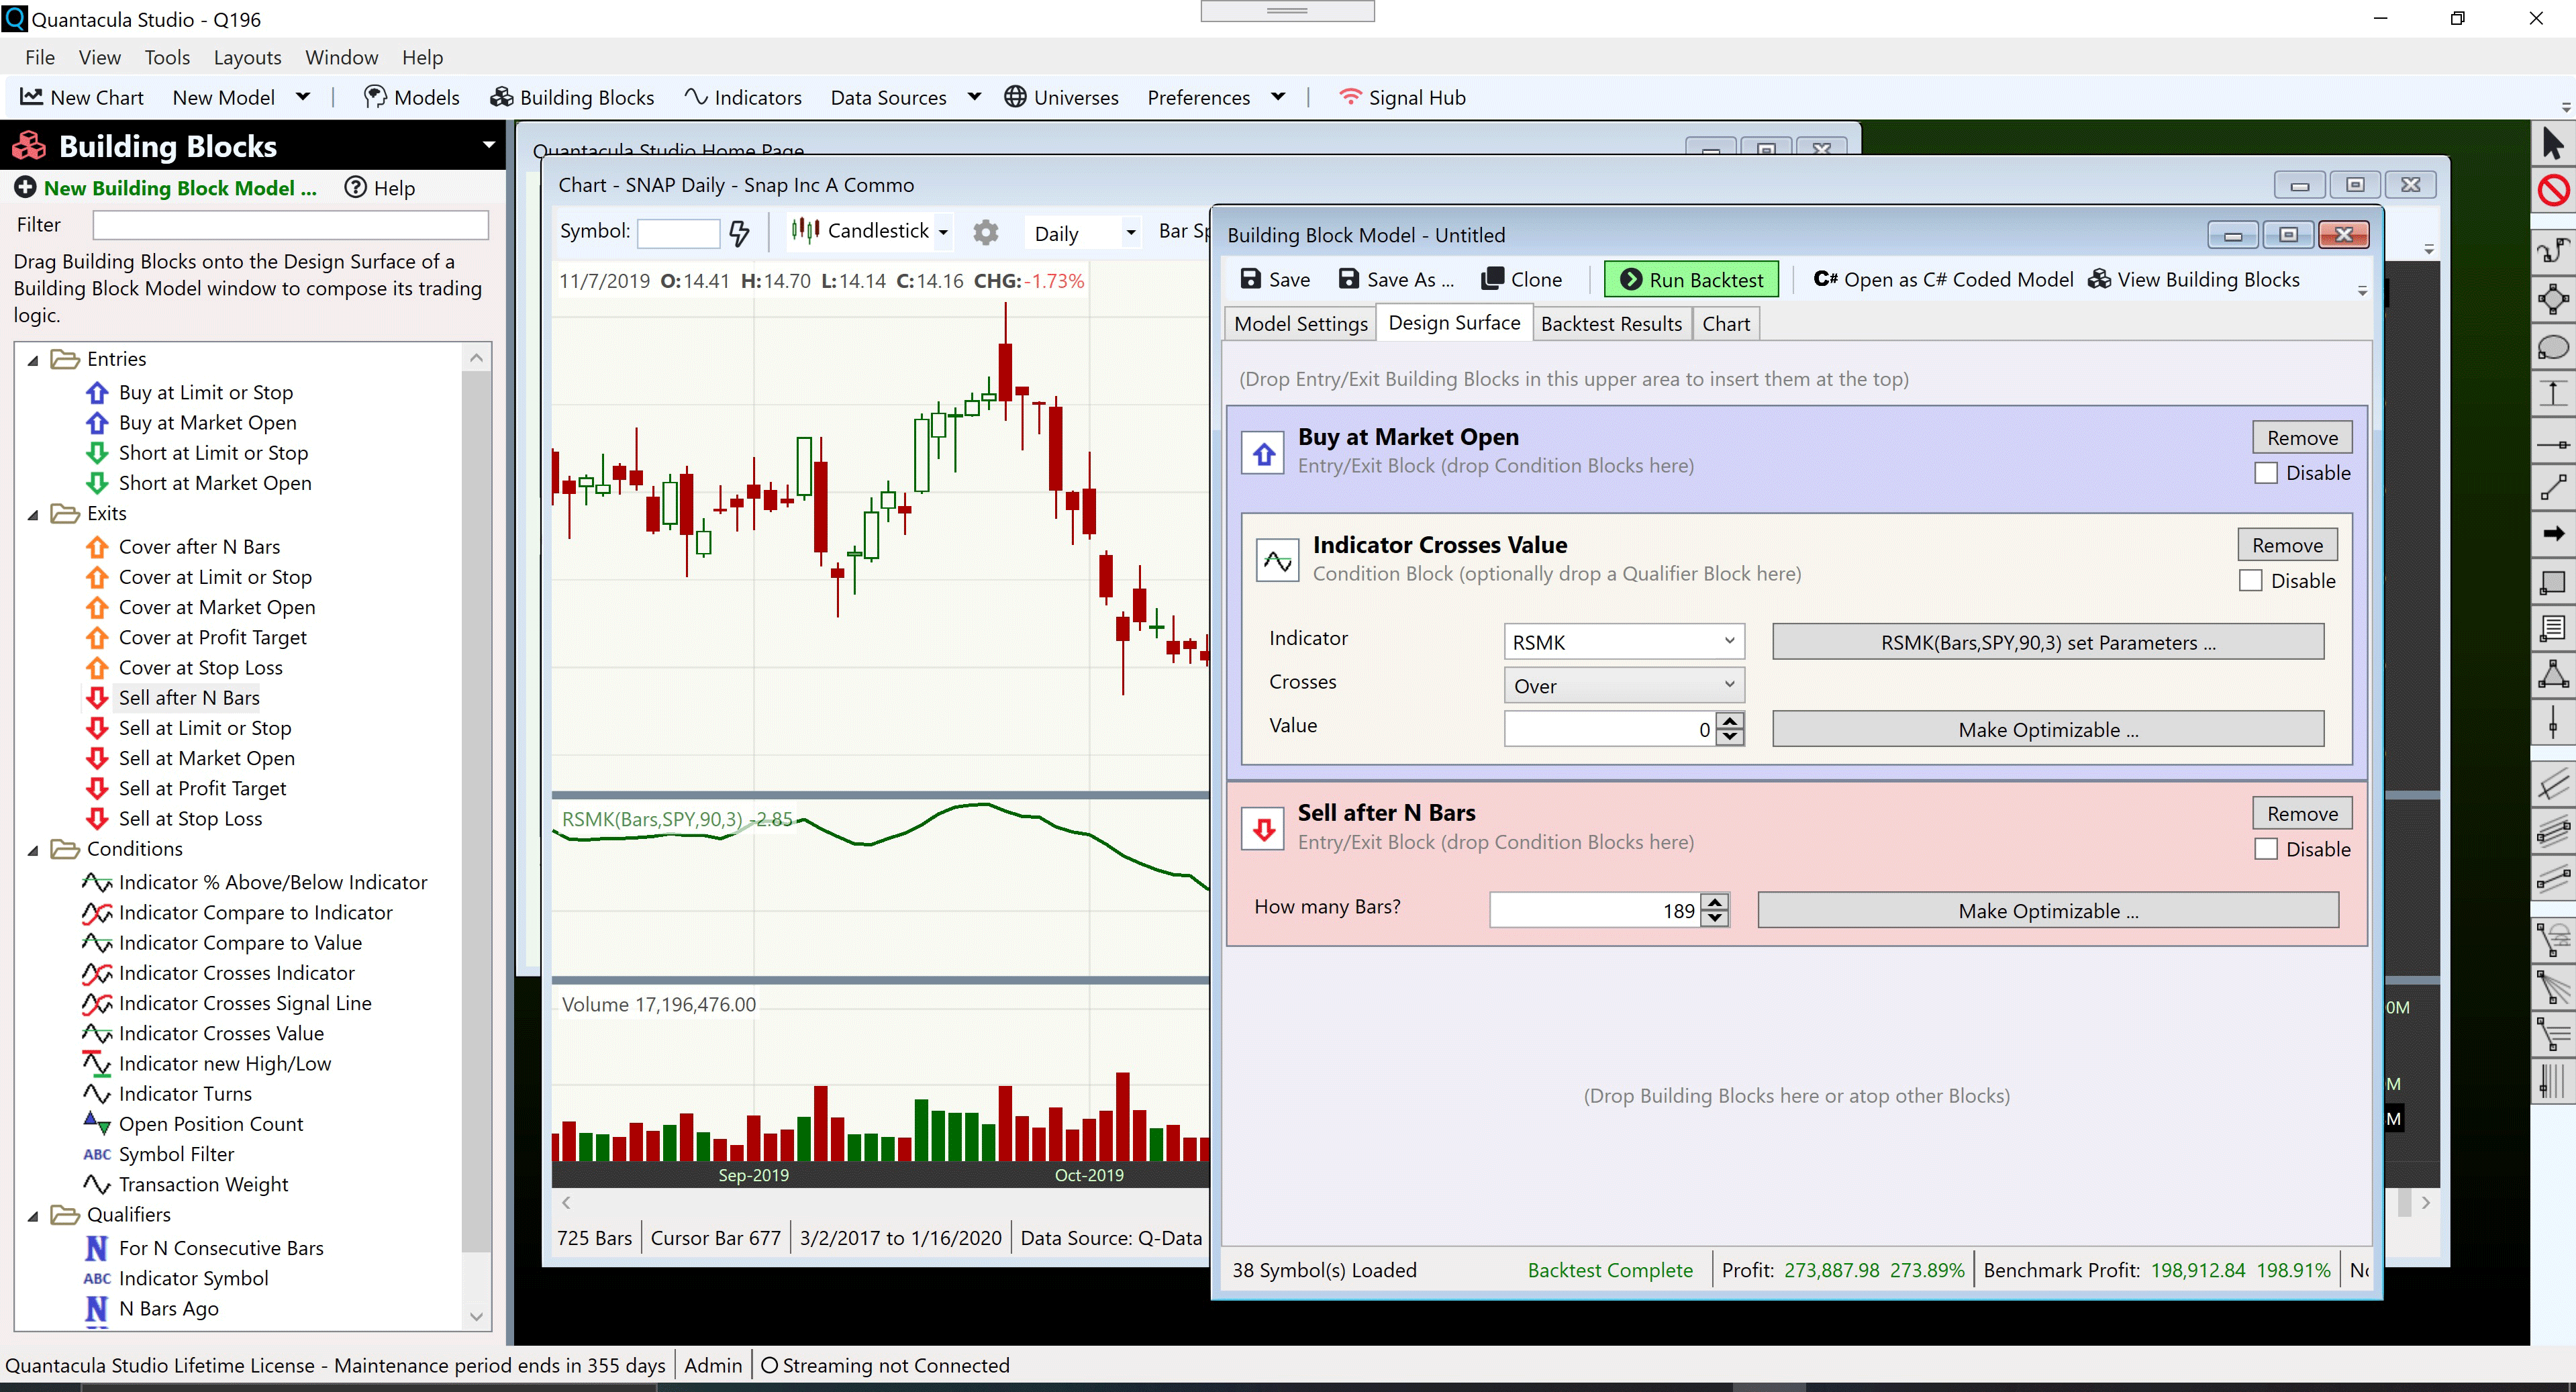Disable the Indicator Crosses Value block
The height and width of the screenshot is (1392, 2576).
coord(2251,581)
